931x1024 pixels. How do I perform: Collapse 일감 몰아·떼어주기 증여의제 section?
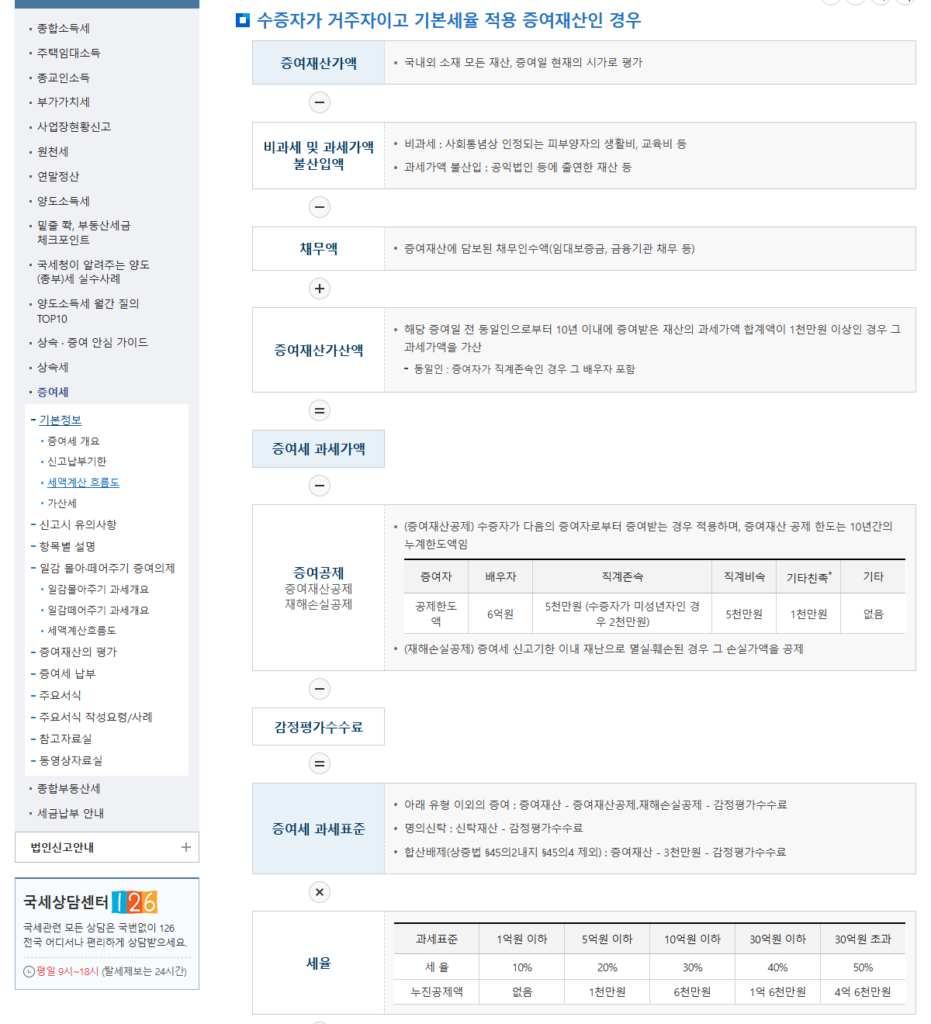tap(107, 568)
